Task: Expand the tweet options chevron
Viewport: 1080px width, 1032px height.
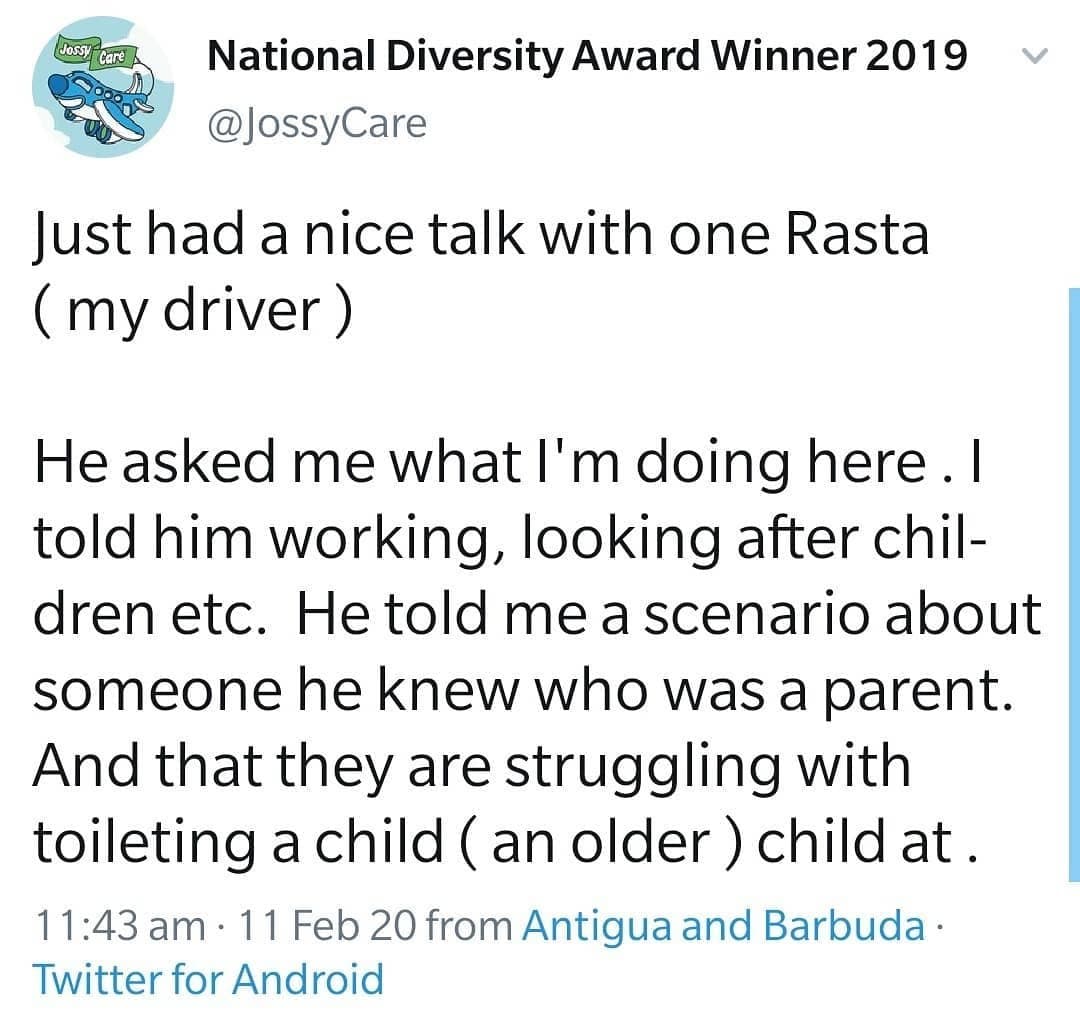Action: 1035,56
